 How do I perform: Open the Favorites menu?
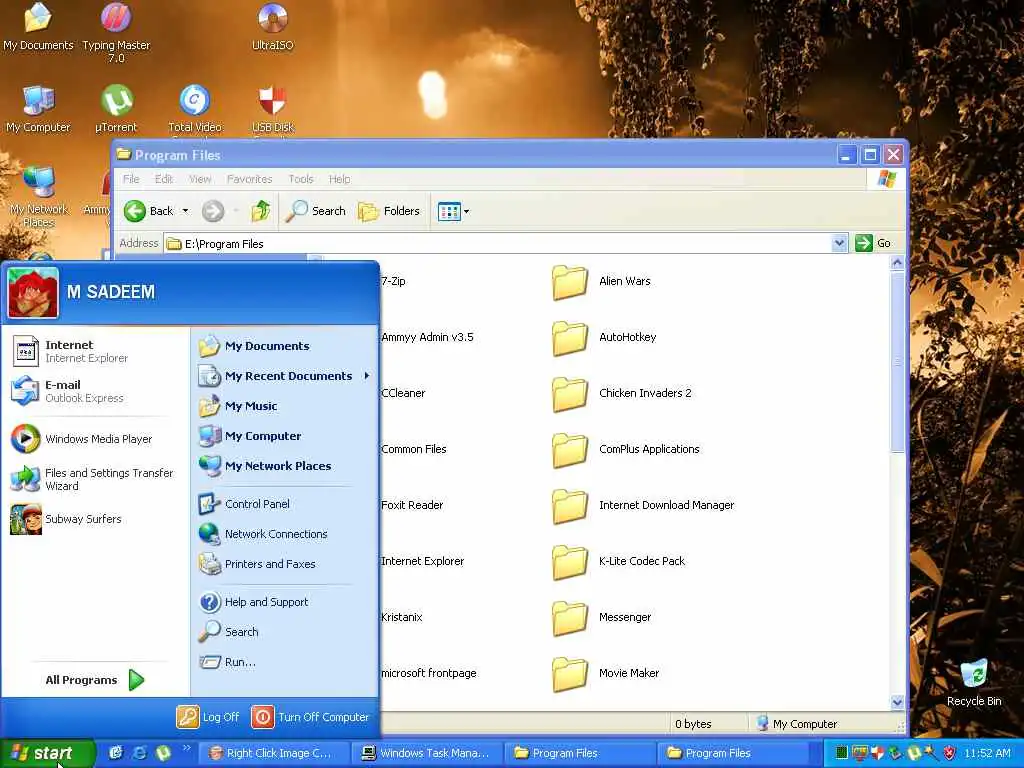[x=249, y=178]
